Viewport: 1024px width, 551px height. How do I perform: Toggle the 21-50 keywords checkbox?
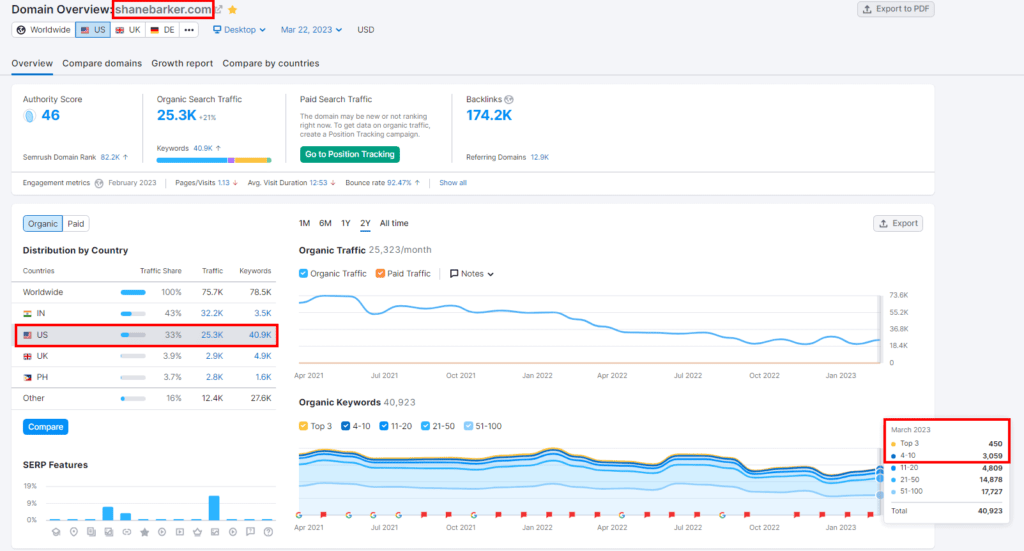[x=425, y=426]
